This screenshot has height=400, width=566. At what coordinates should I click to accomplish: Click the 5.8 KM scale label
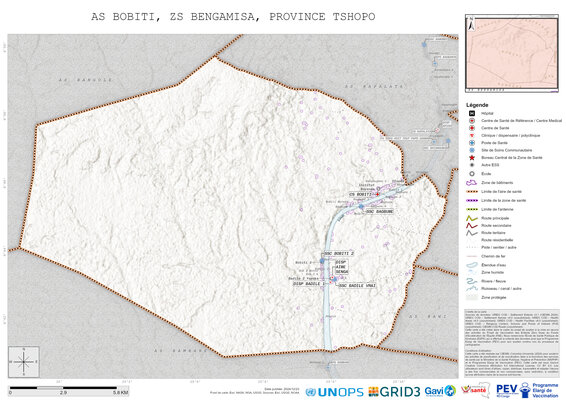click(x=120, y=393)
